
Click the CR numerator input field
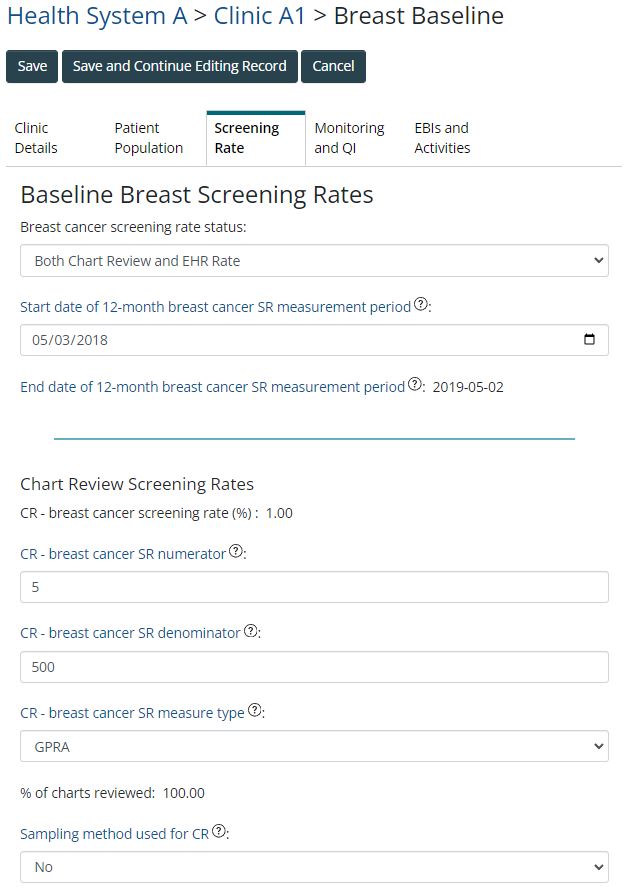click(314, 587)
